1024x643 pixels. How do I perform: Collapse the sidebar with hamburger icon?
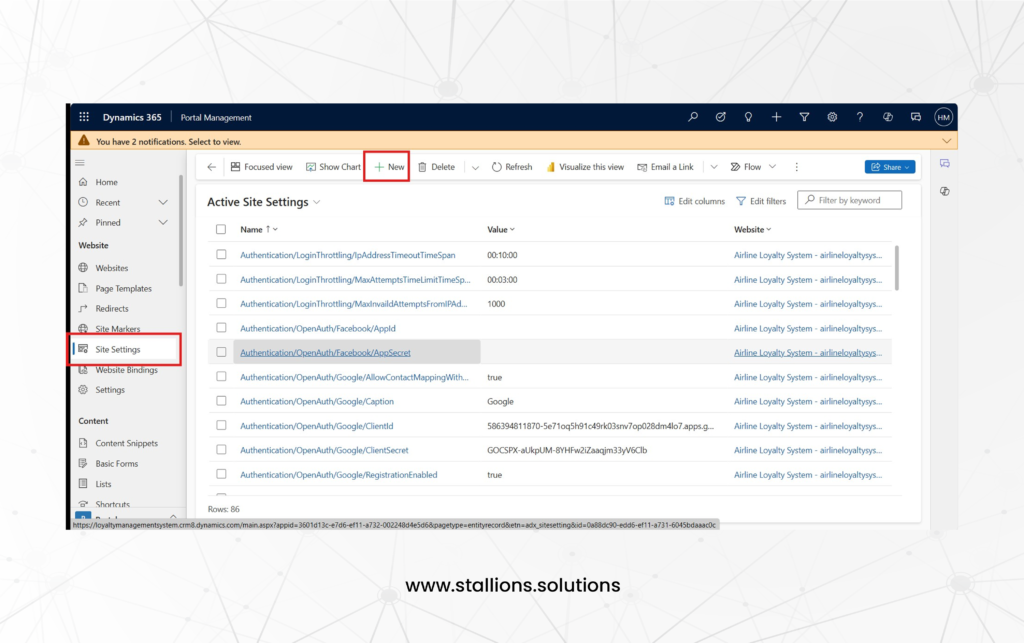coord(80,163)
